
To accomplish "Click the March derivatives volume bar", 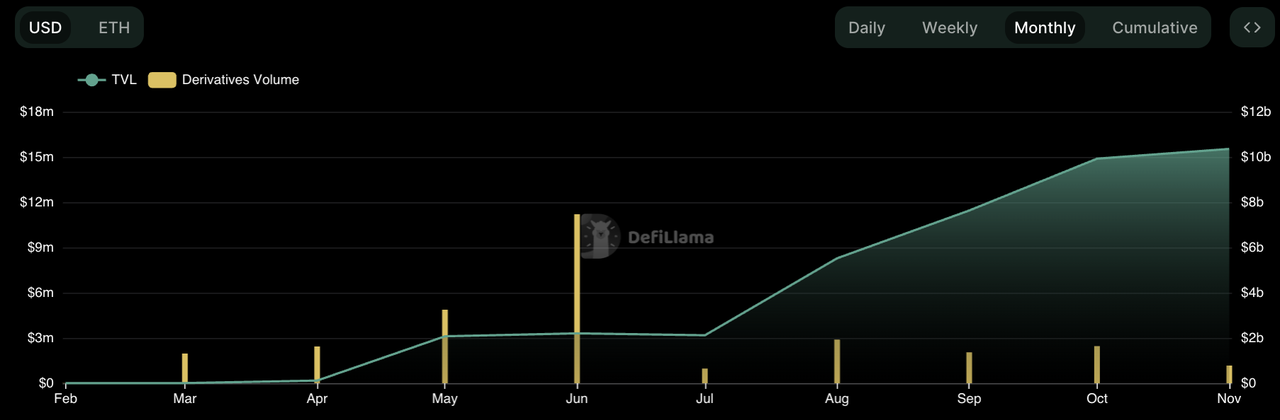I will pos(185,368).
